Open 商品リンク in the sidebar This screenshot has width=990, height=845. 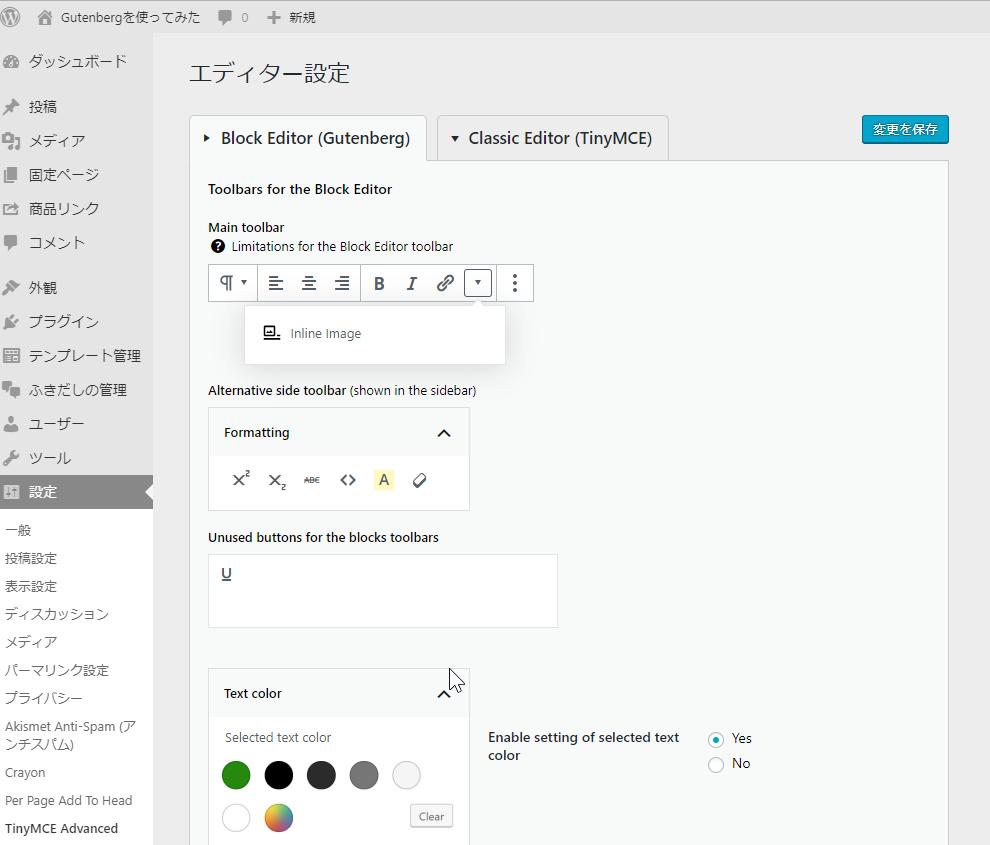(x=76, y=209)
